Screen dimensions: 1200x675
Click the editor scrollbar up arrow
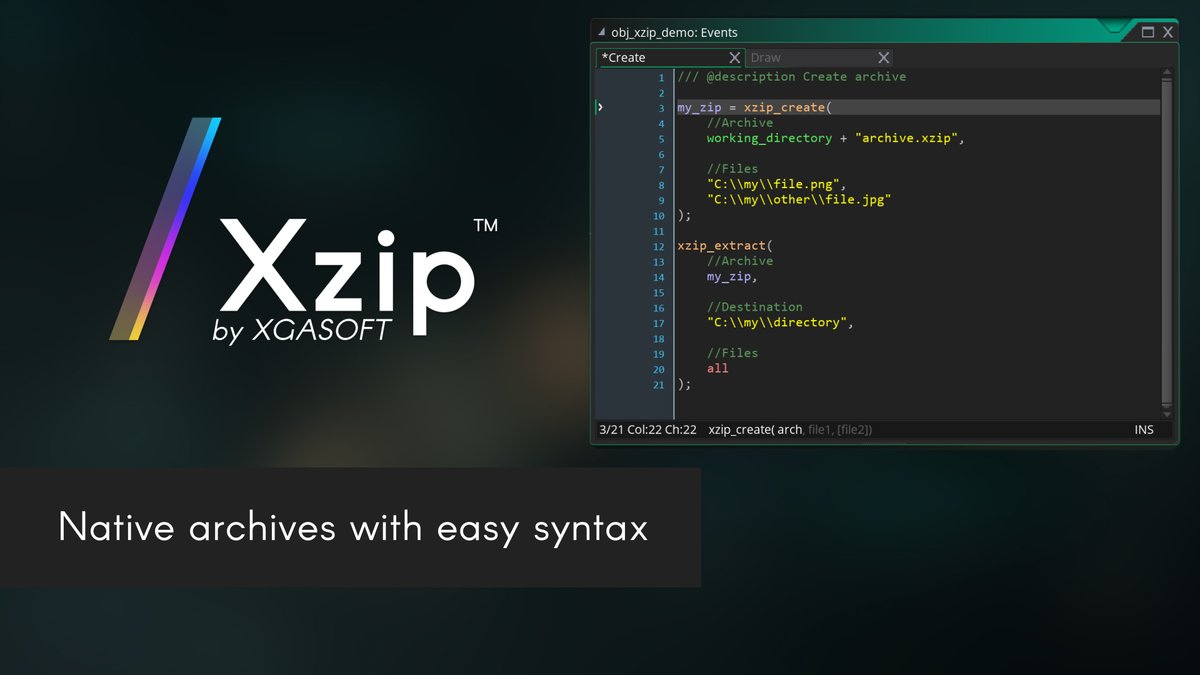1167,74
